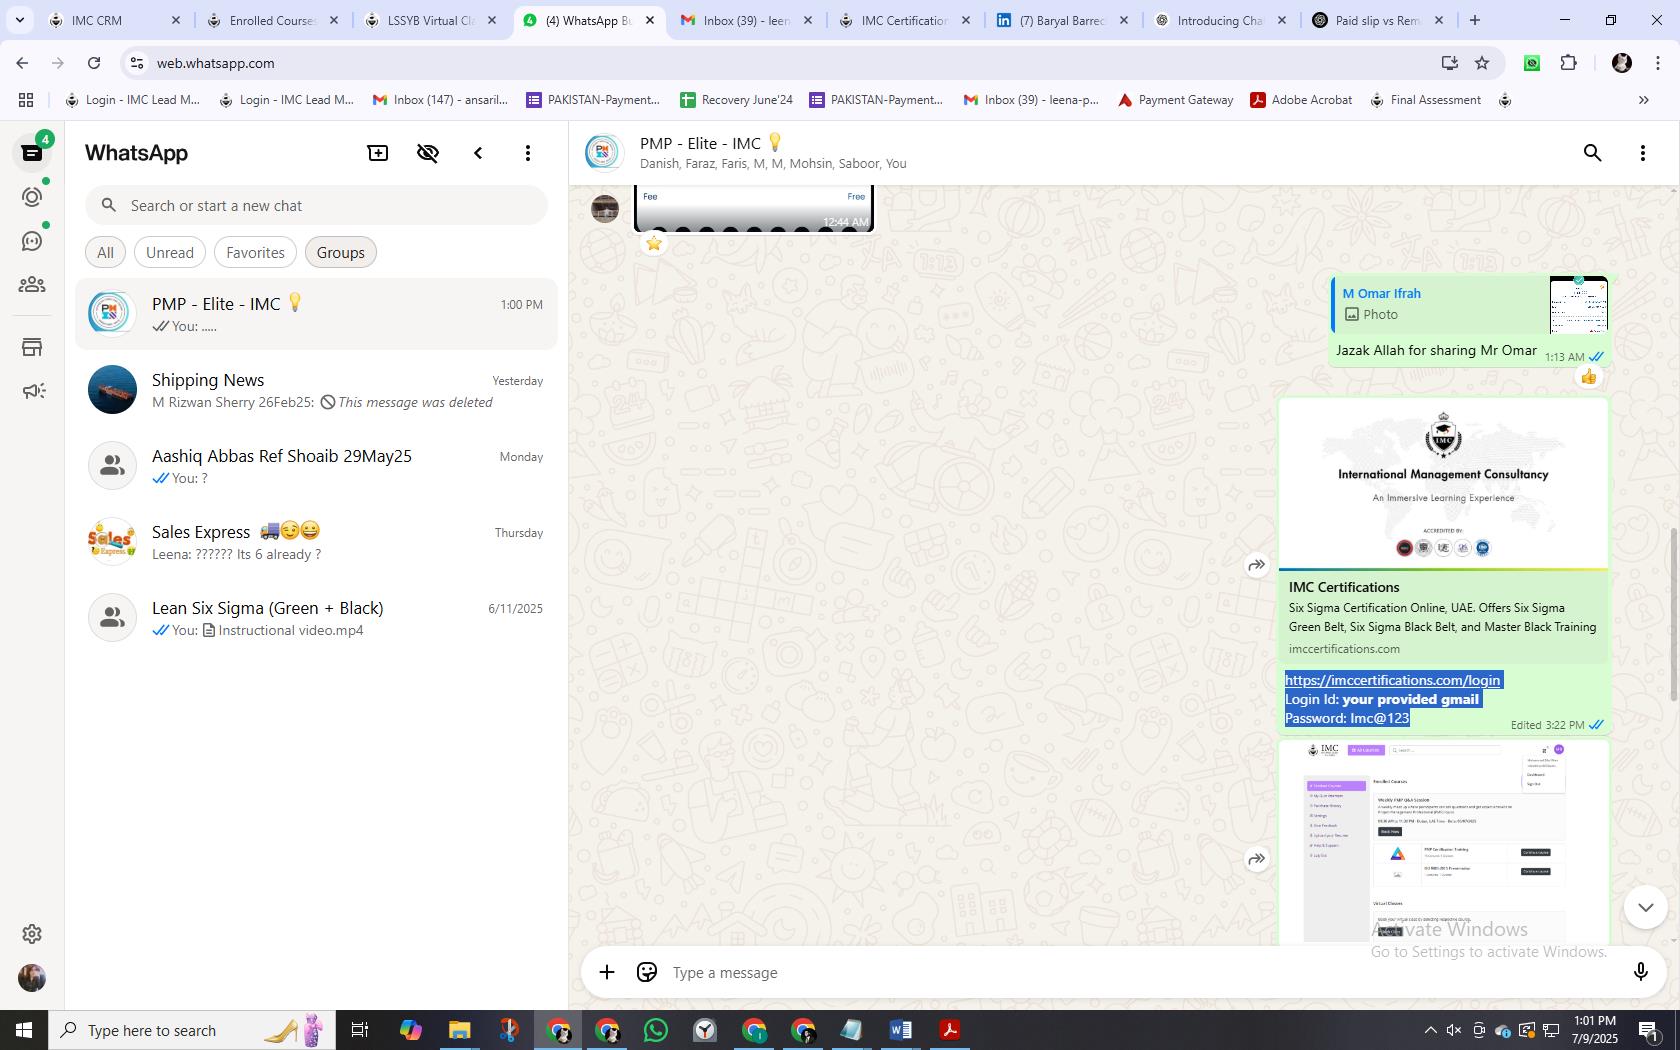Open the Chats icon in WhatsApp sidebar
The width and height of the screenshot is (1680, 1050).
(x=32, y=153)
